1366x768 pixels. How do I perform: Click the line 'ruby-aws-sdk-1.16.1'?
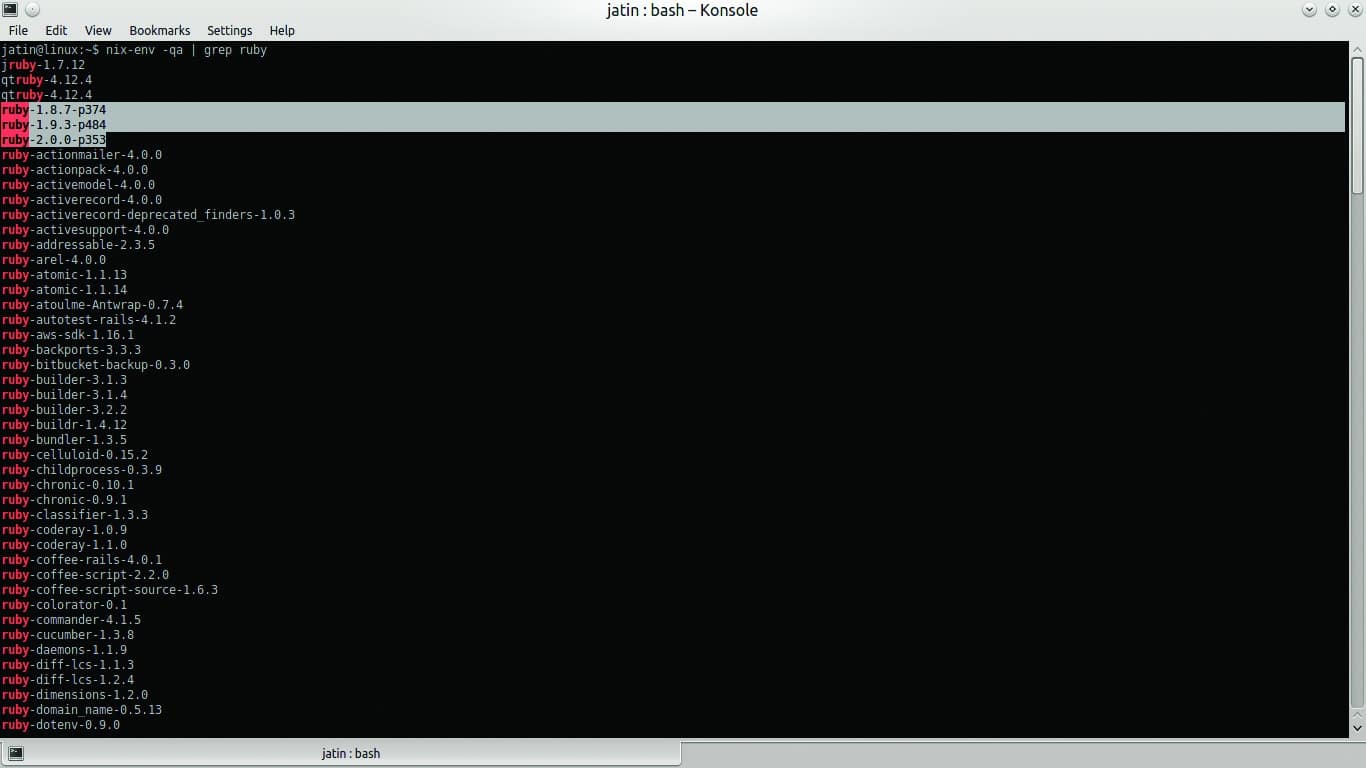[68, 335]
